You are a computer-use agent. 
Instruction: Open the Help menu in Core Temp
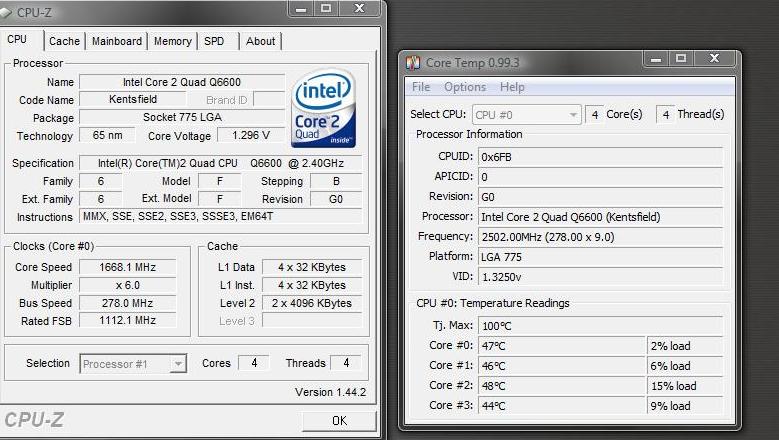tap(512, 87)
